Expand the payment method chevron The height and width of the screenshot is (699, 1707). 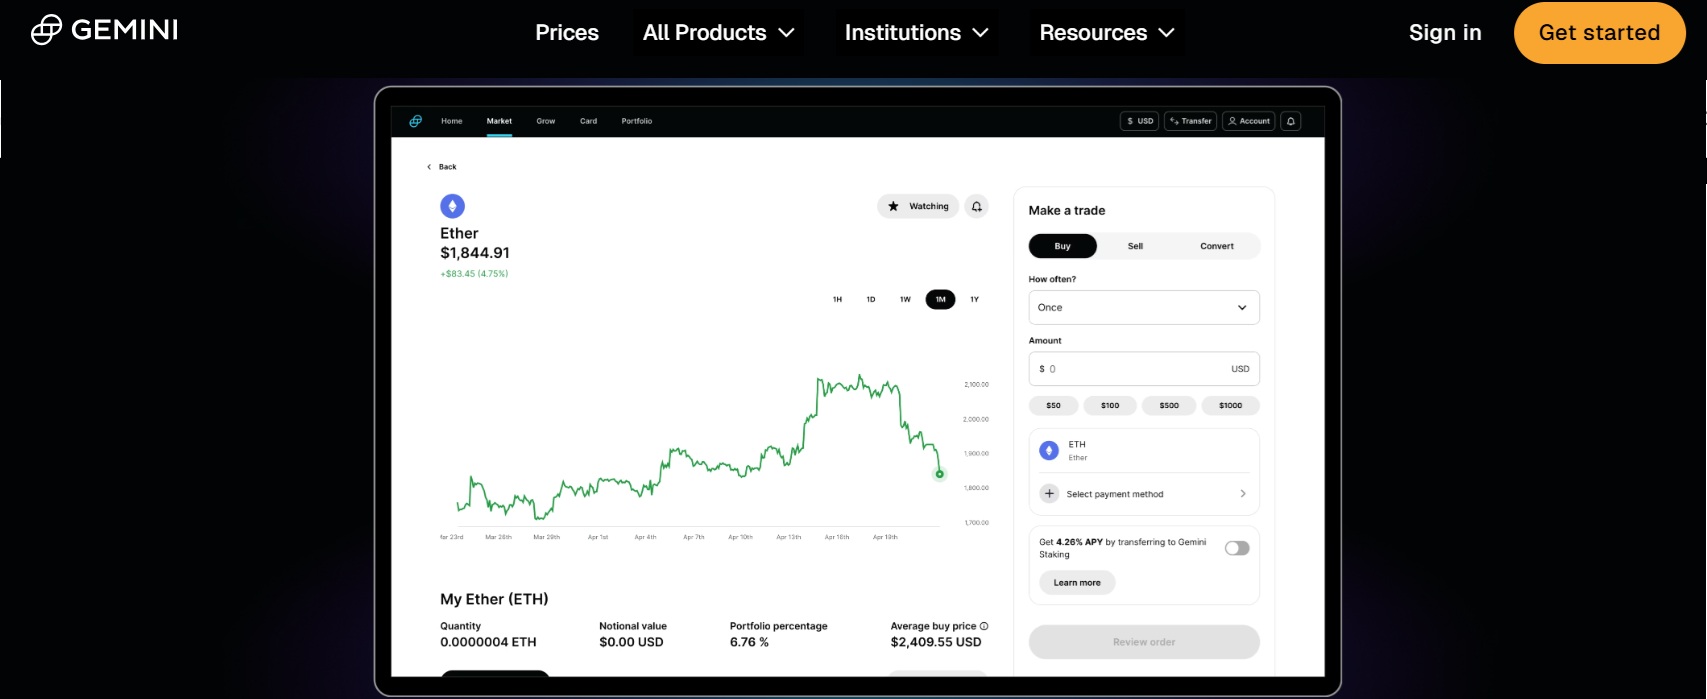(x=1243, y=494)
